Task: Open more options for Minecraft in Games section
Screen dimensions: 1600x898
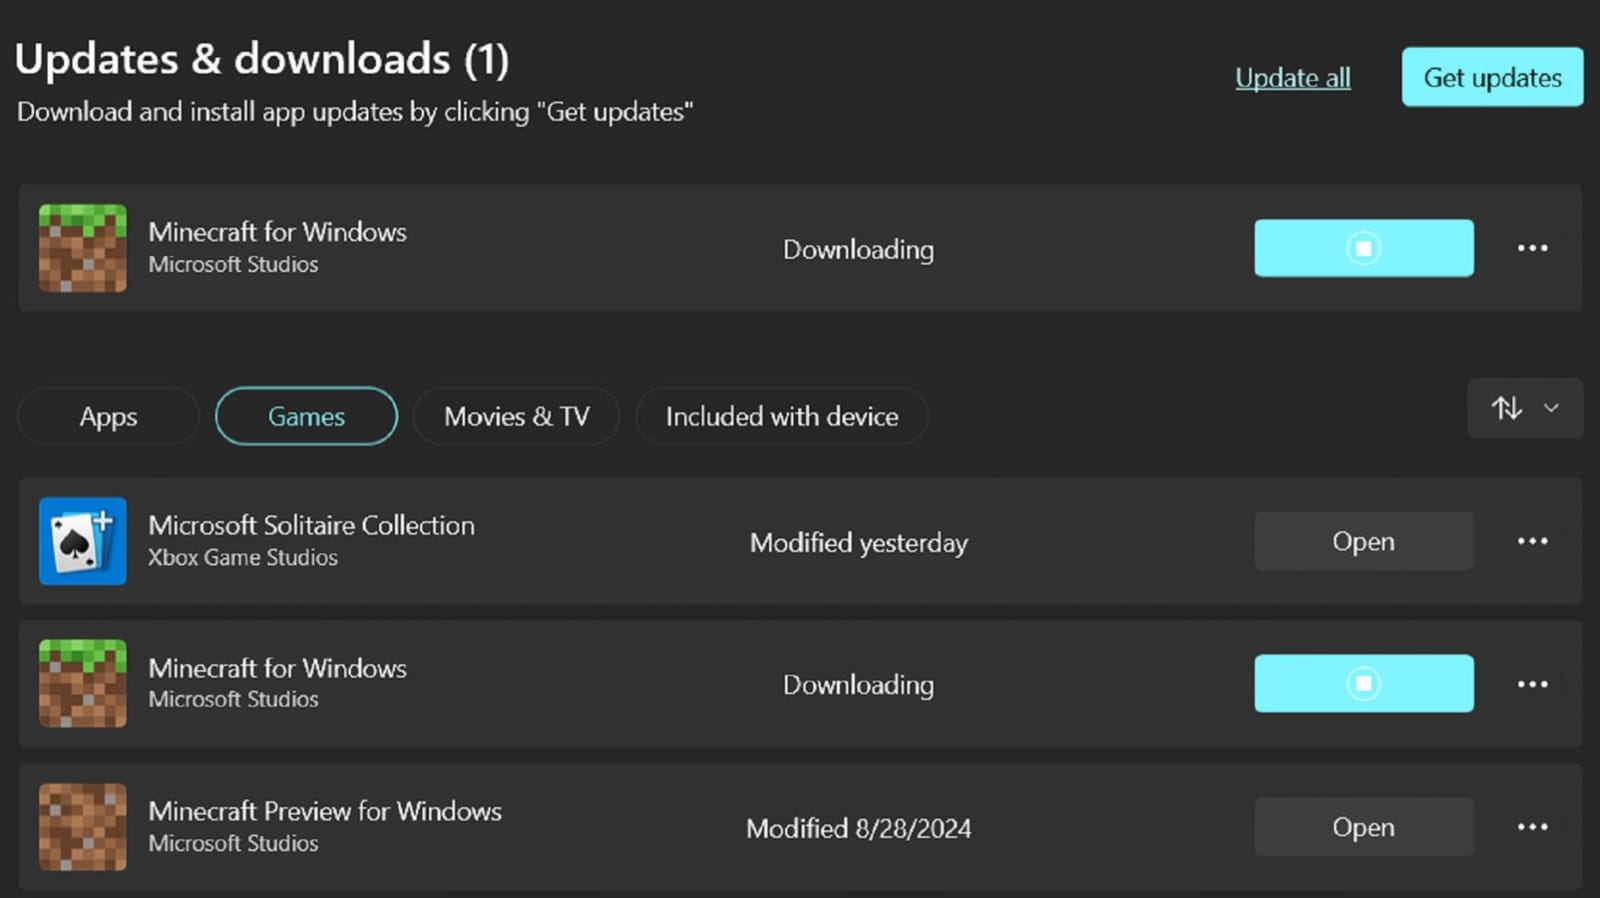Action: 1531,684
